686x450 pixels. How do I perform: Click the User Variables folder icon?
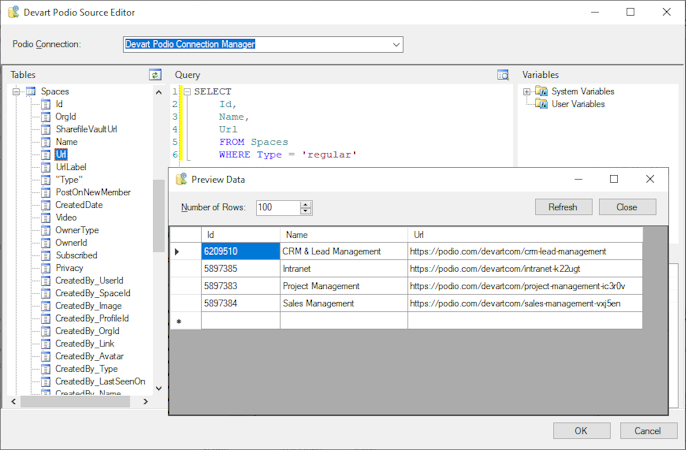click(x=541, y=104)
